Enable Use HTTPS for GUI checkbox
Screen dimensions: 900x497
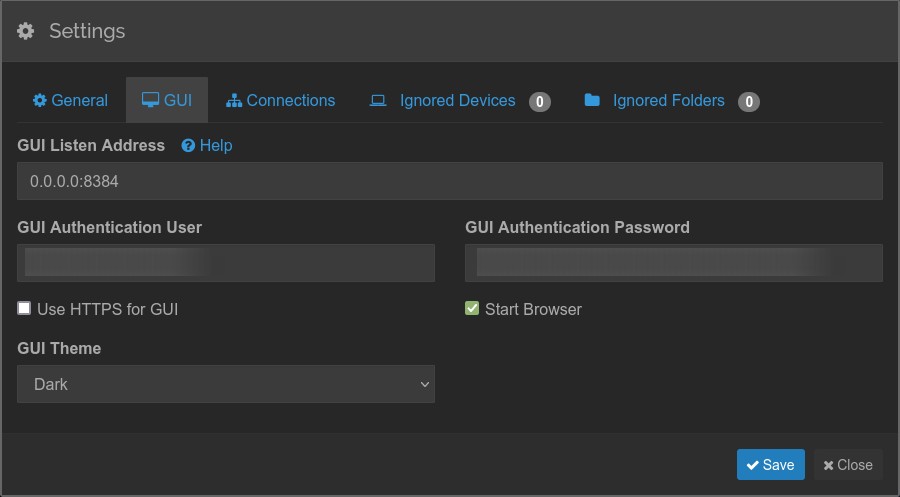point(24,309)
